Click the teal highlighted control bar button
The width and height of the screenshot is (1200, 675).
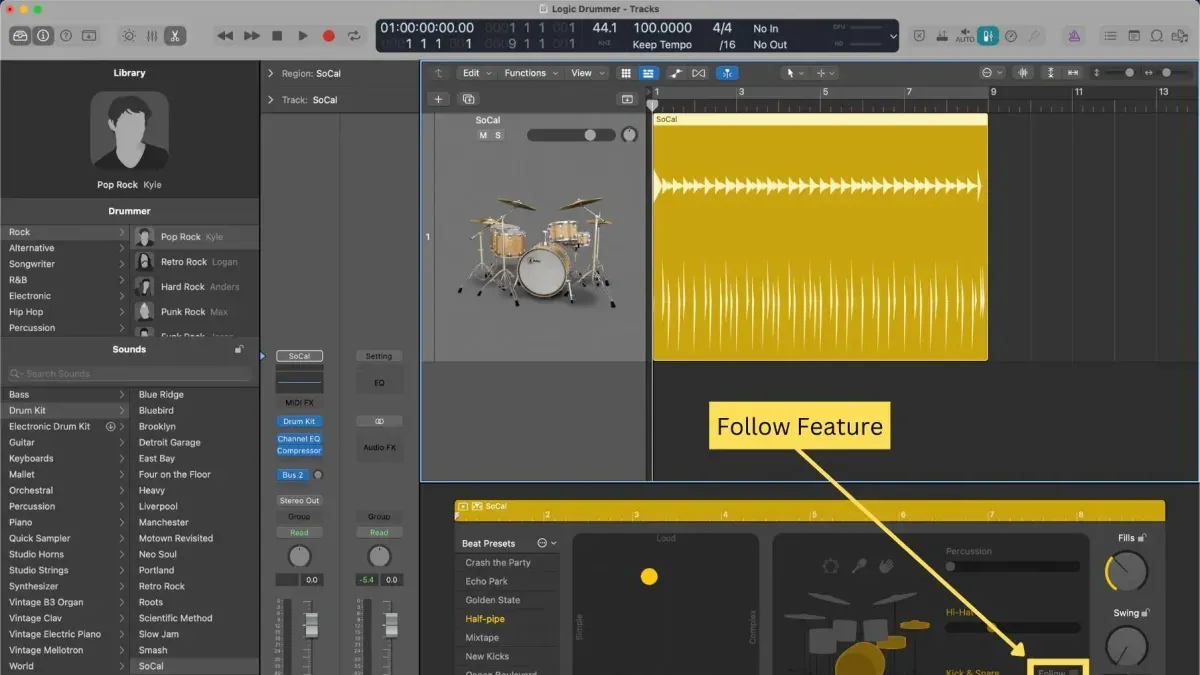point(987,36)
